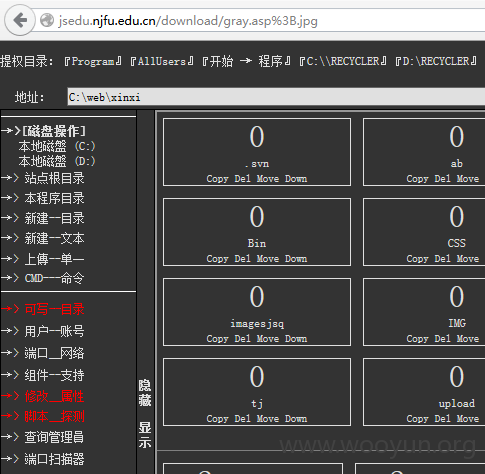Click Del under .svn folder
Viewport: 485px width, 474px height.
click(242, 179)
